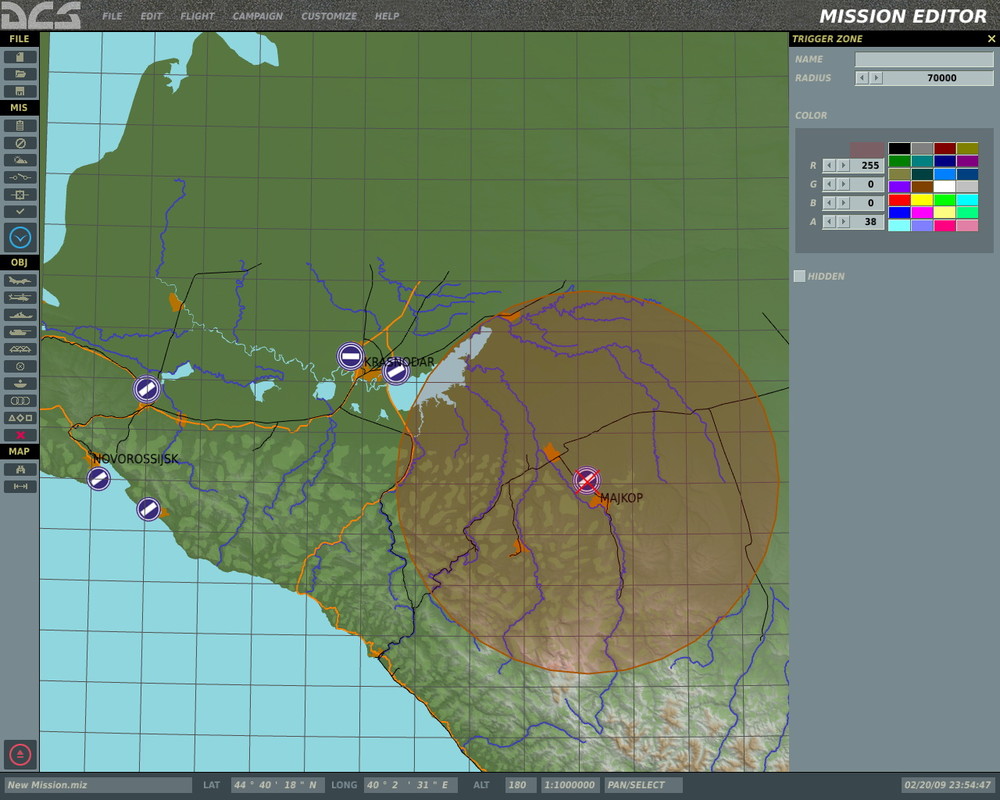
Task: Select the ship group placement tool
Action: click(x=20, y=315)
